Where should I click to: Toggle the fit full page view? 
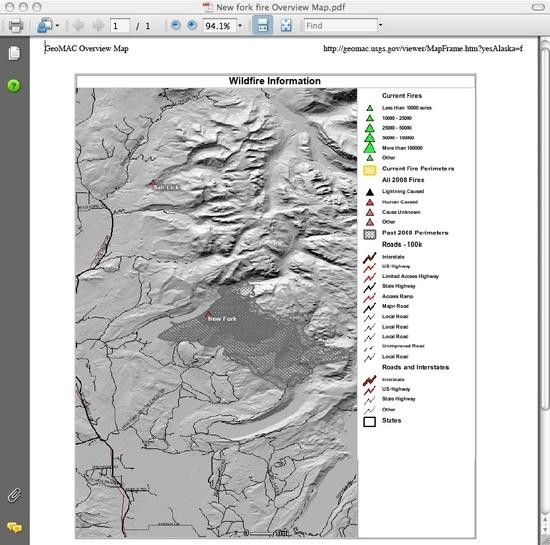[286, 26]
